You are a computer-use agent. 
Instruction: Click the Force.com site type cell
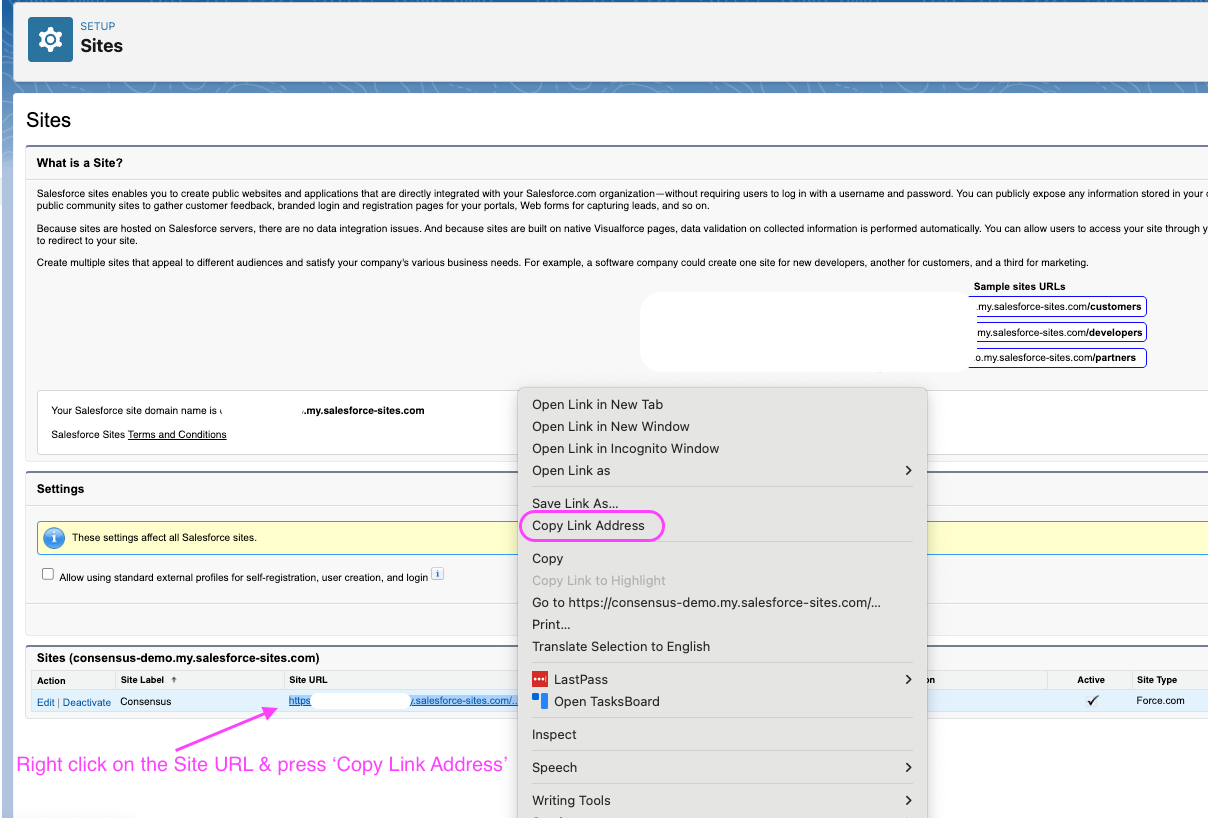(x=1161, y=701)
